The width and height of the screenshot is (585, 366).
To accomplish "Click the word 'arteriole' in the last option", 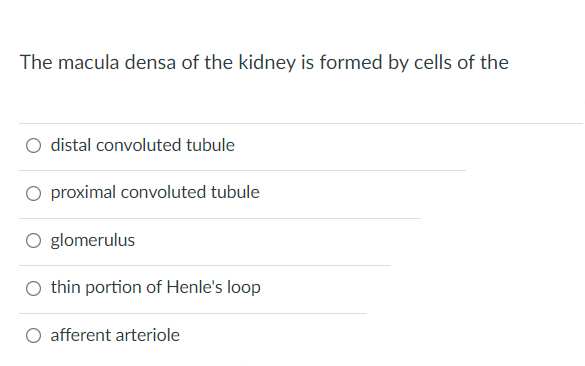I will pos(151,335).
